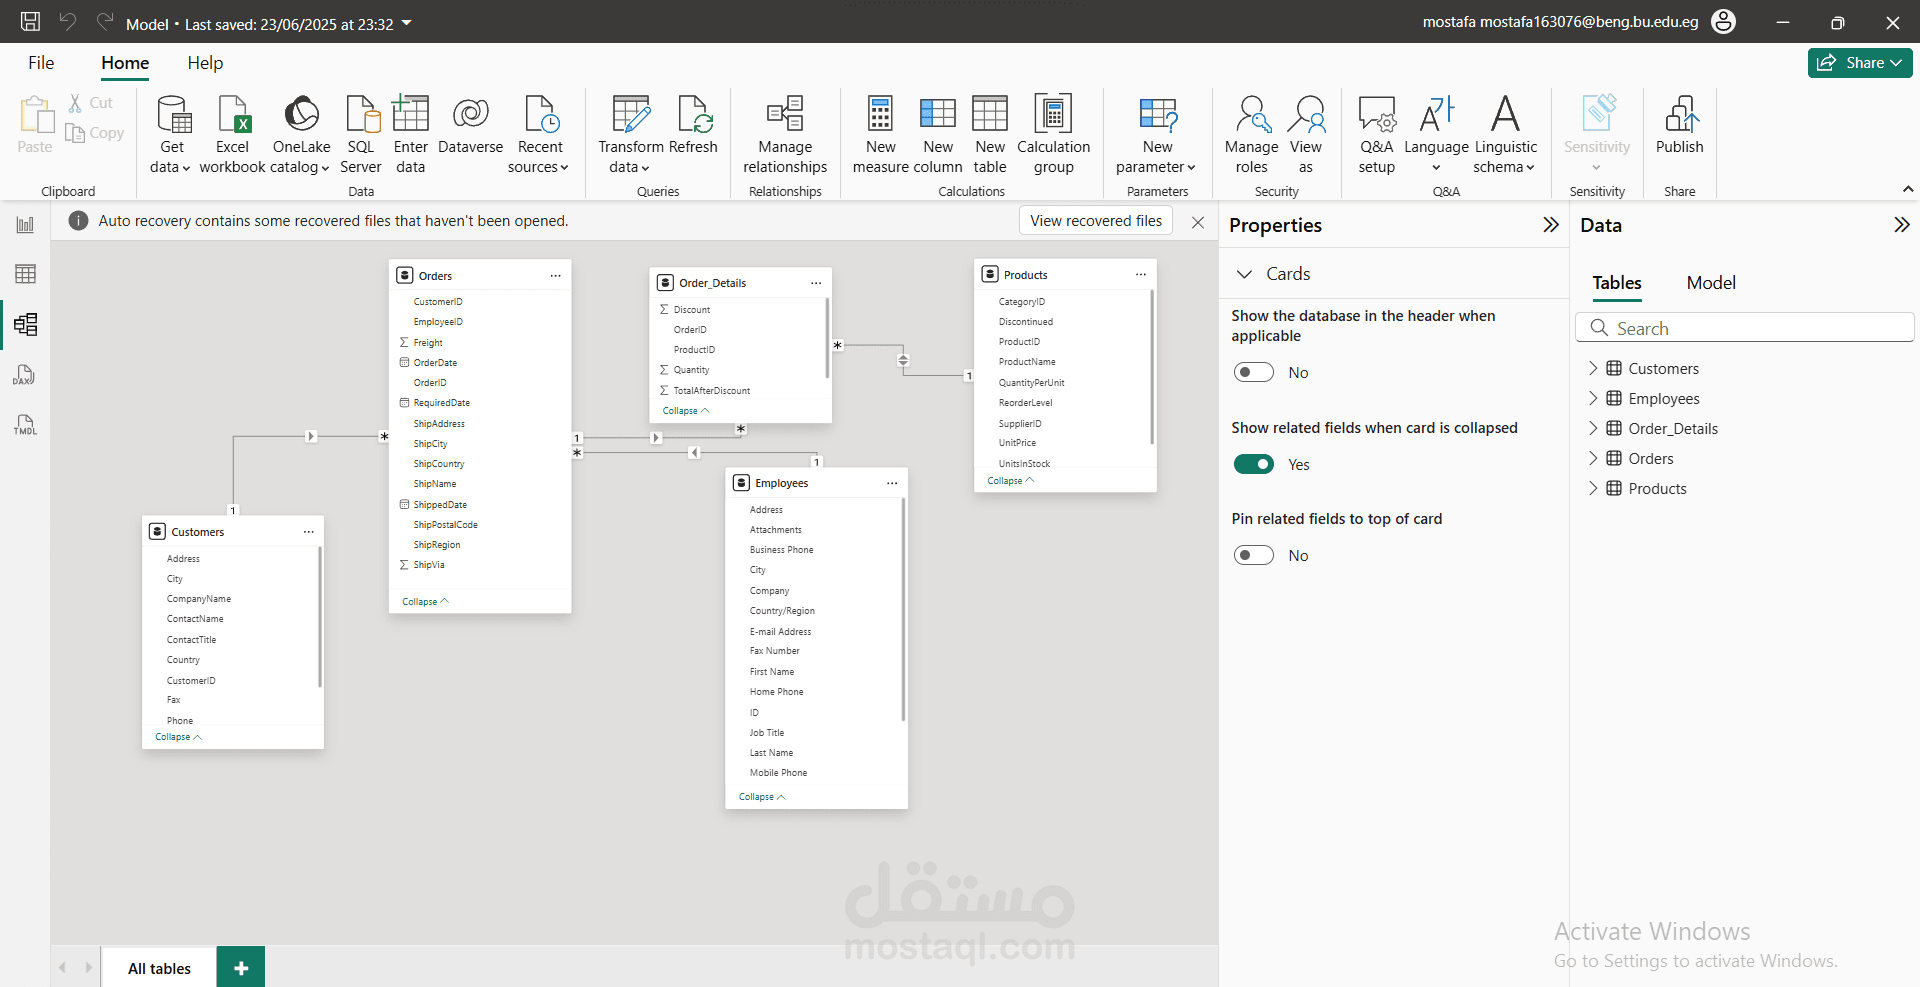Open the File menu
The image size is (1920, 987).
point(41,63)
